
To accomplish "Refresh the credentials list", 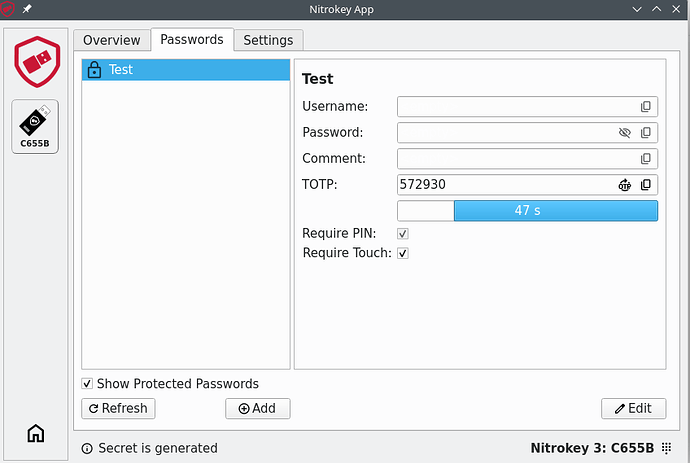I will click(x=118, y=408).
